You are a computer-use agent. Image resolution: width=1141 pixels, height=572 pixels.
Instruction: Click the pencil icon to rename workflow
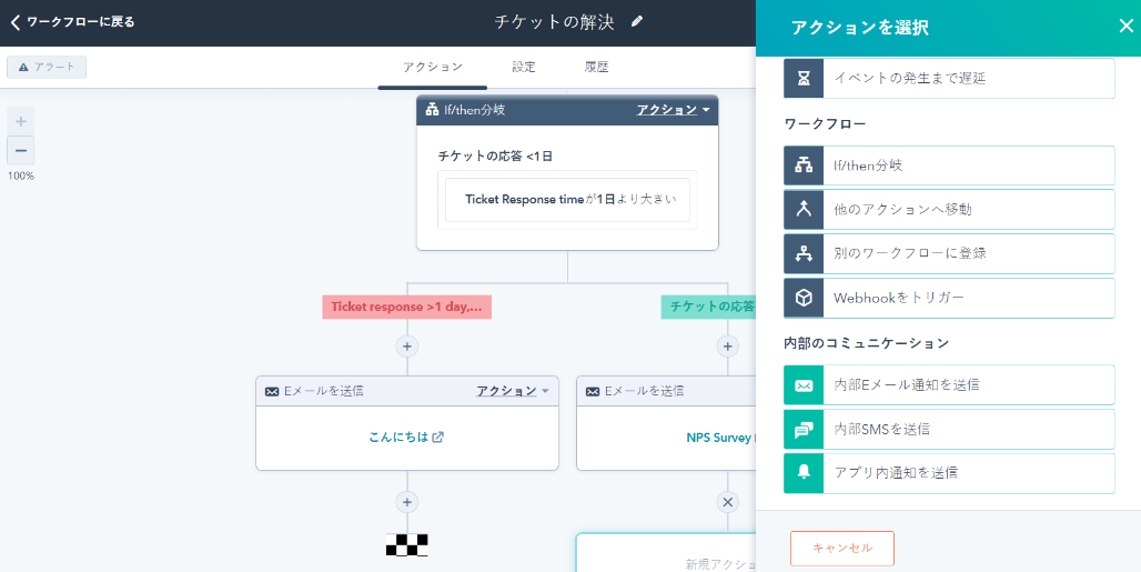[637, 21]
